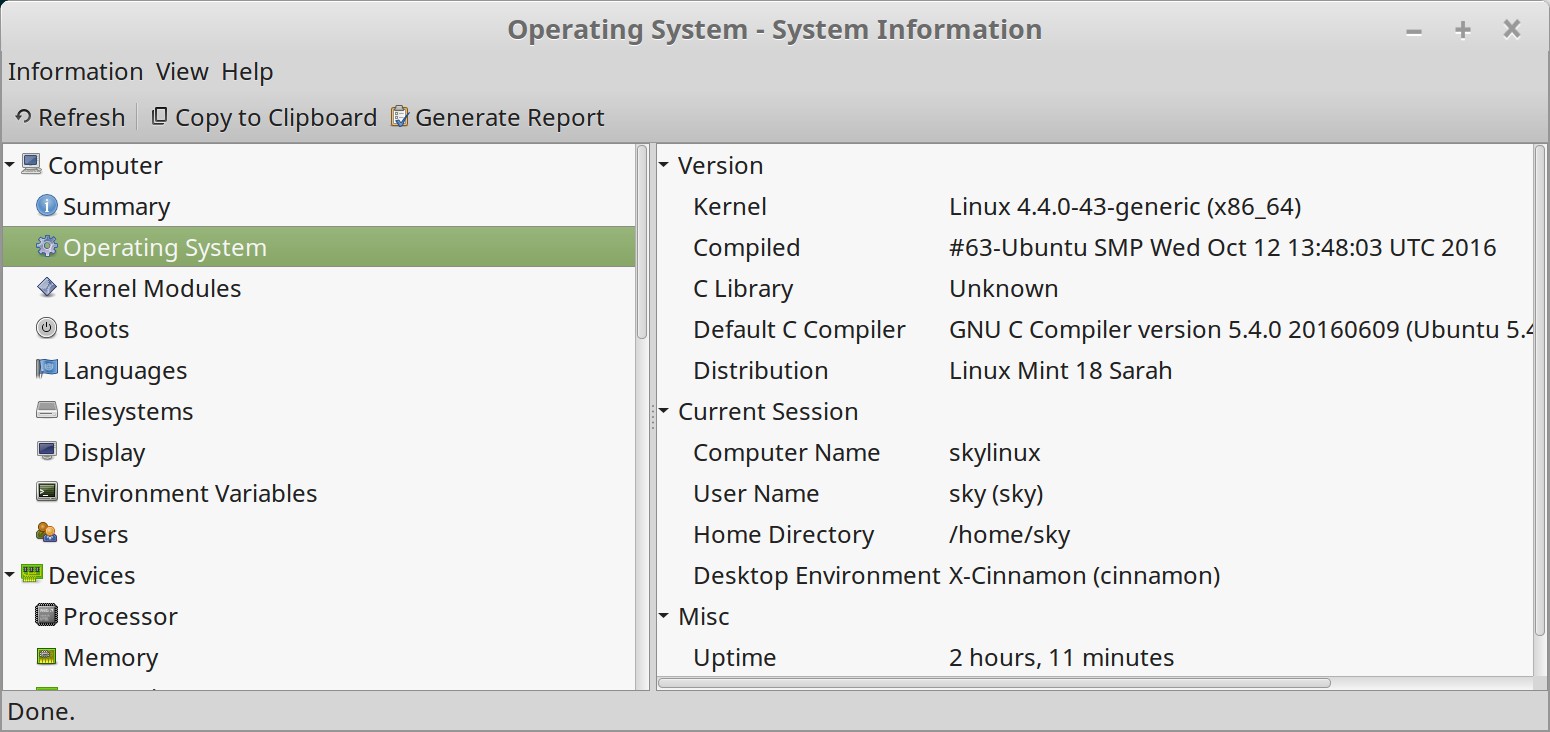The height and width of the screenshot is (732, 1550).
Task: Click Copy to Clipboard button
Action: click(264, 118)
